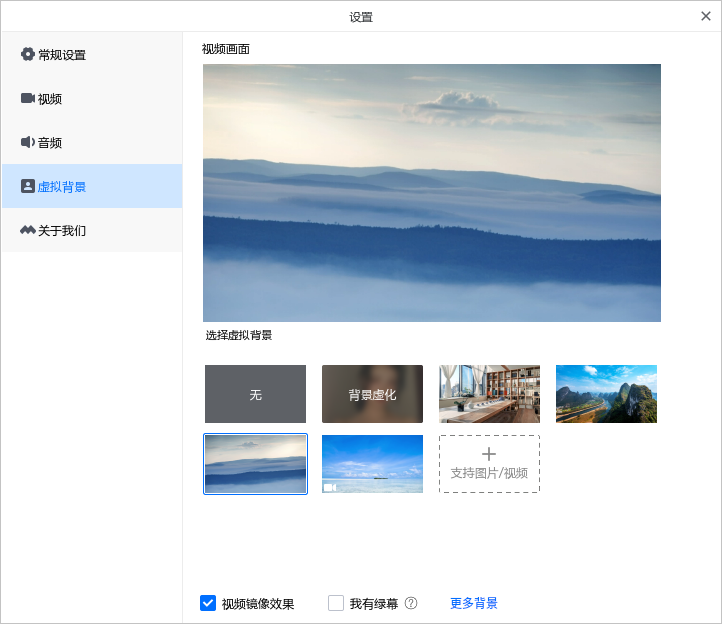Click the large video preview image

click(x=432, y=193)
